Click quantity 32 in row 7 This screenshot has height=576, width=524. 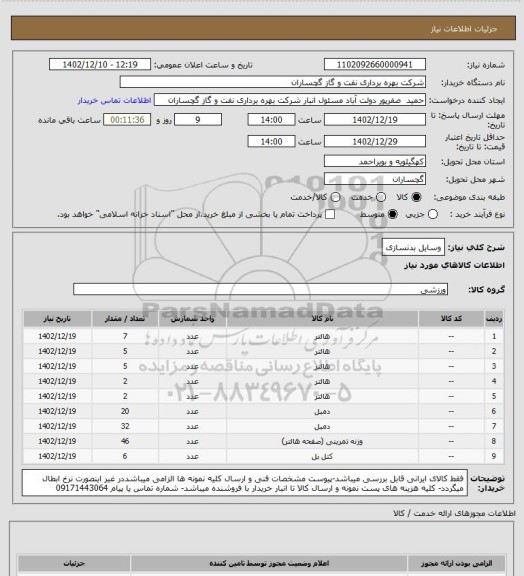tap(125, 426)
